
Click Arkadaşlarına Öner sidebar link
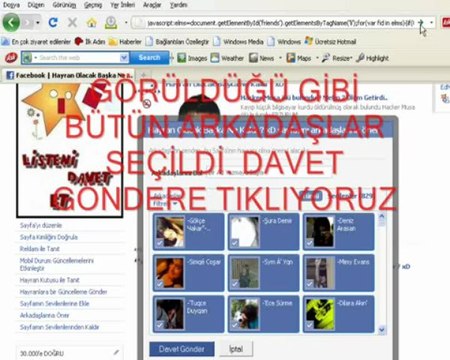click(x=44, y=315)
